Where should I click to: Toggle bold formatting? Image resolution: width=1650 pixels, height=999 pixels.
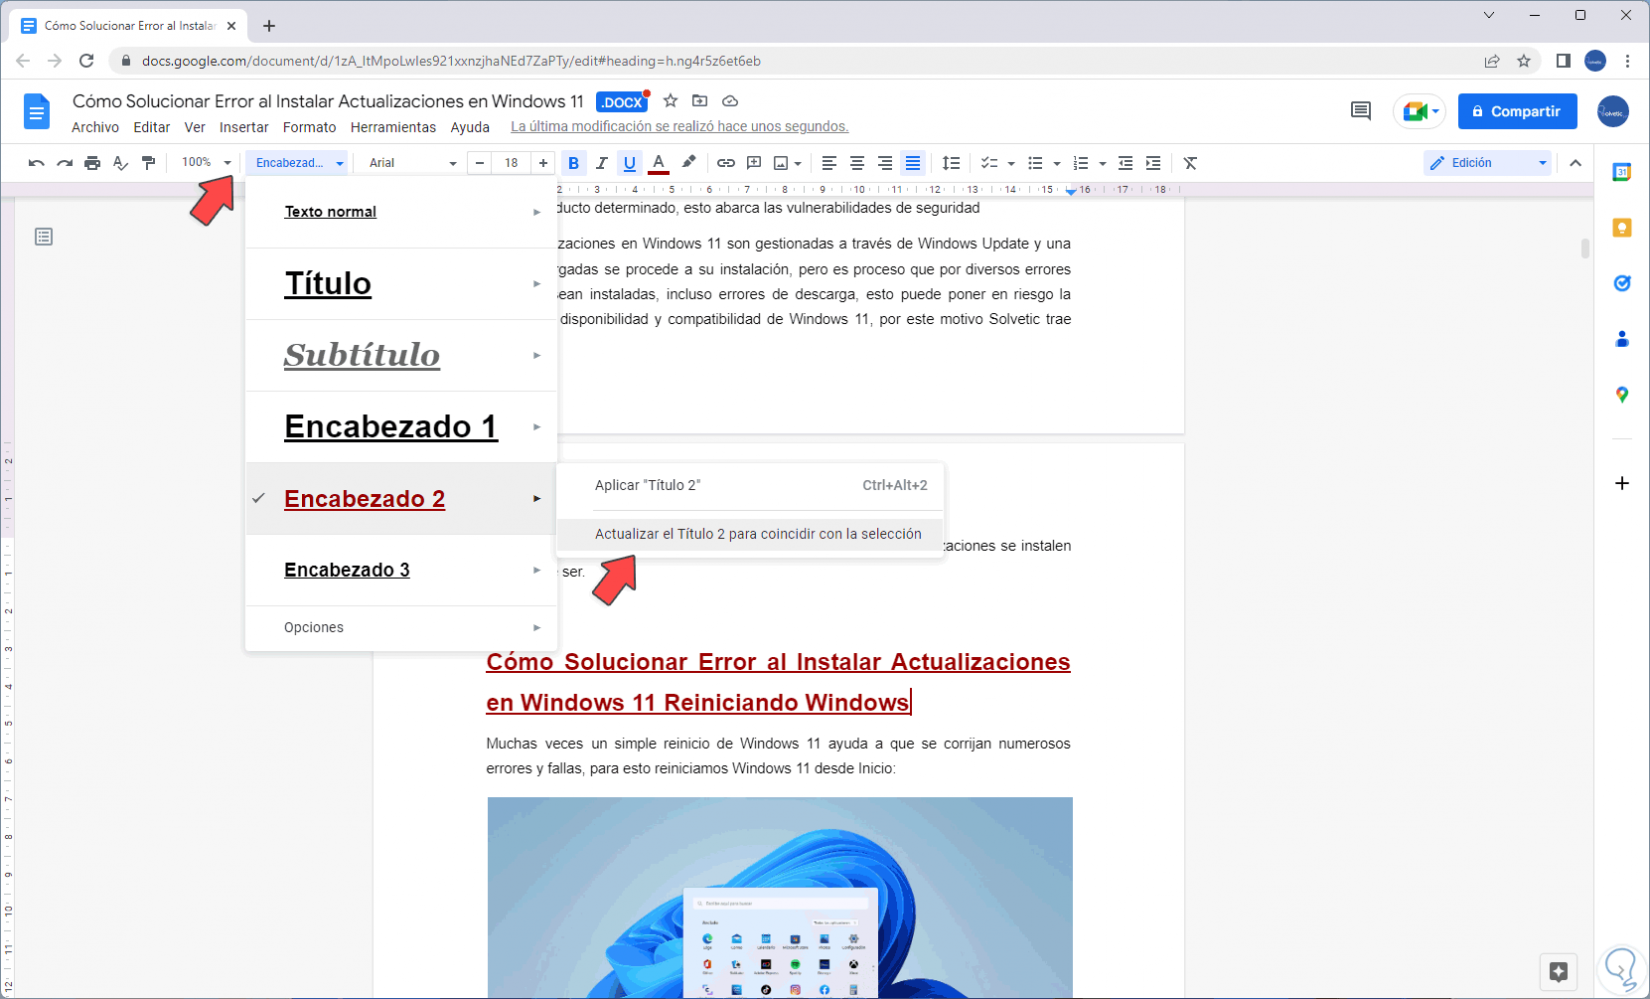click(x=573, y=163)
